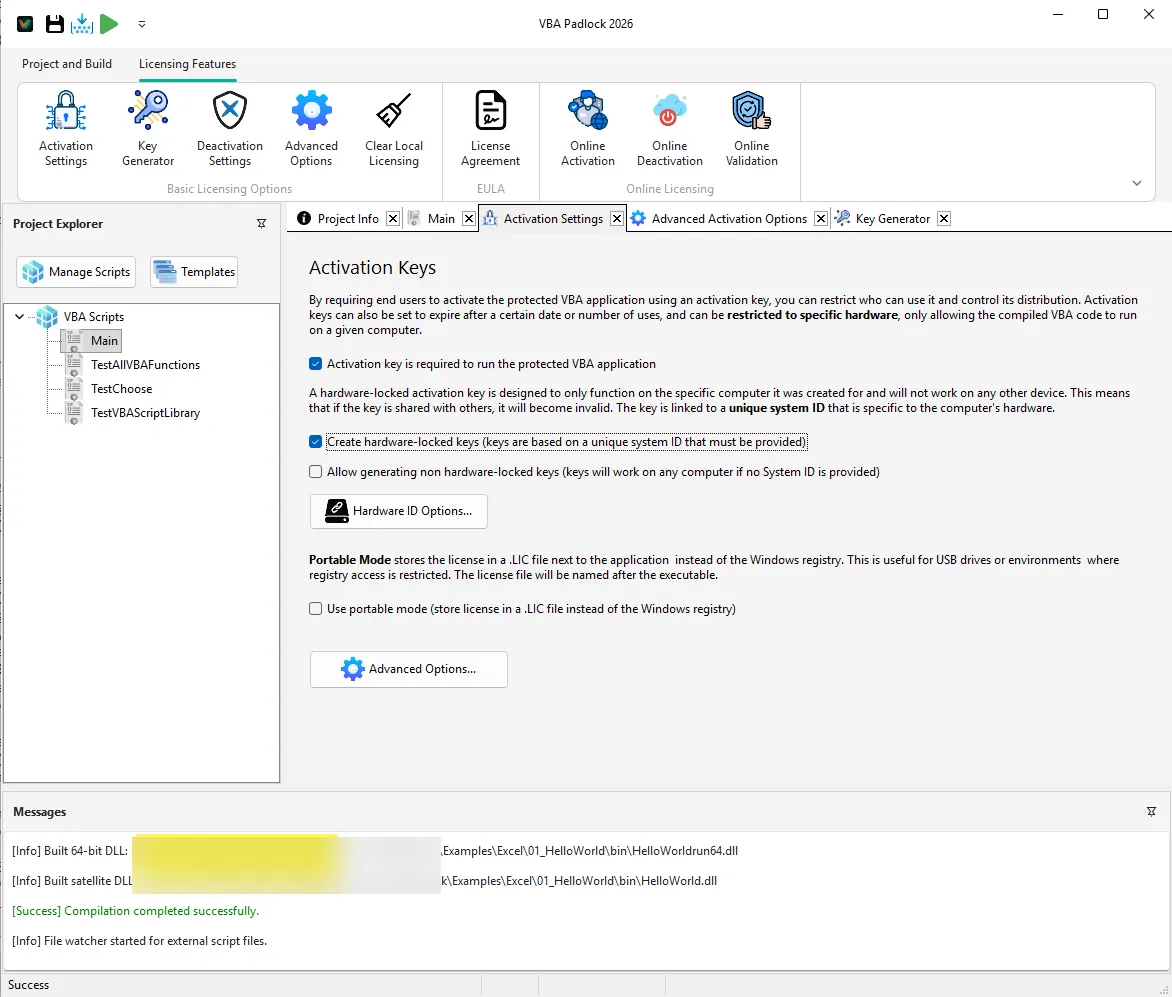This screenshot has width=1172, height=997.
Task: Select the Online Activation icon
Action: 587,127
